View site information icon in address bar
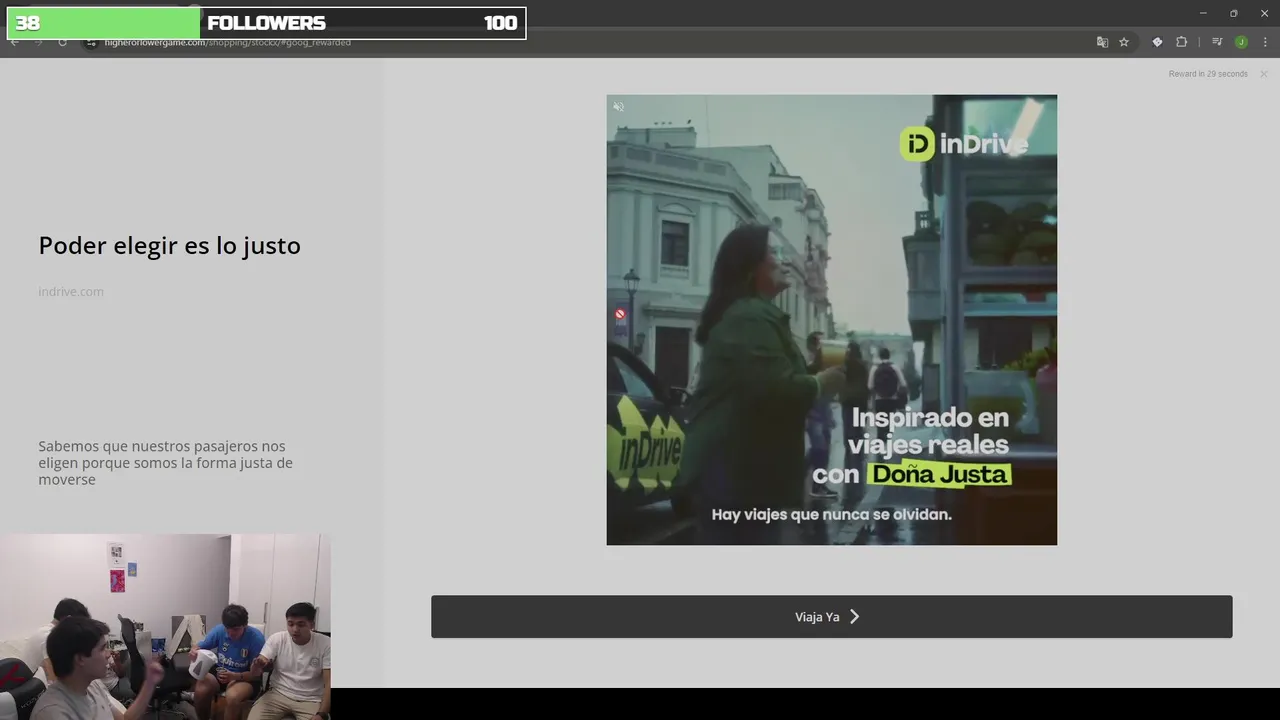 tap(91, 42)
